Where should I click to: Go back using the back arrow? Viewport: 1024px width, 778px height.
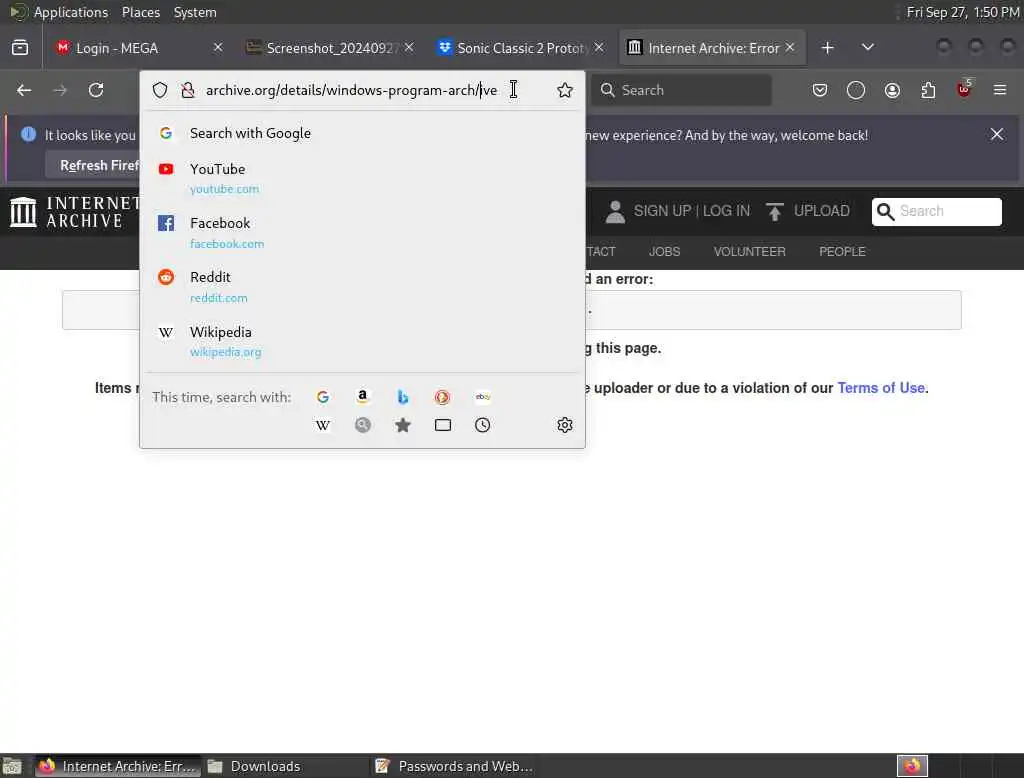coord(24,90)
